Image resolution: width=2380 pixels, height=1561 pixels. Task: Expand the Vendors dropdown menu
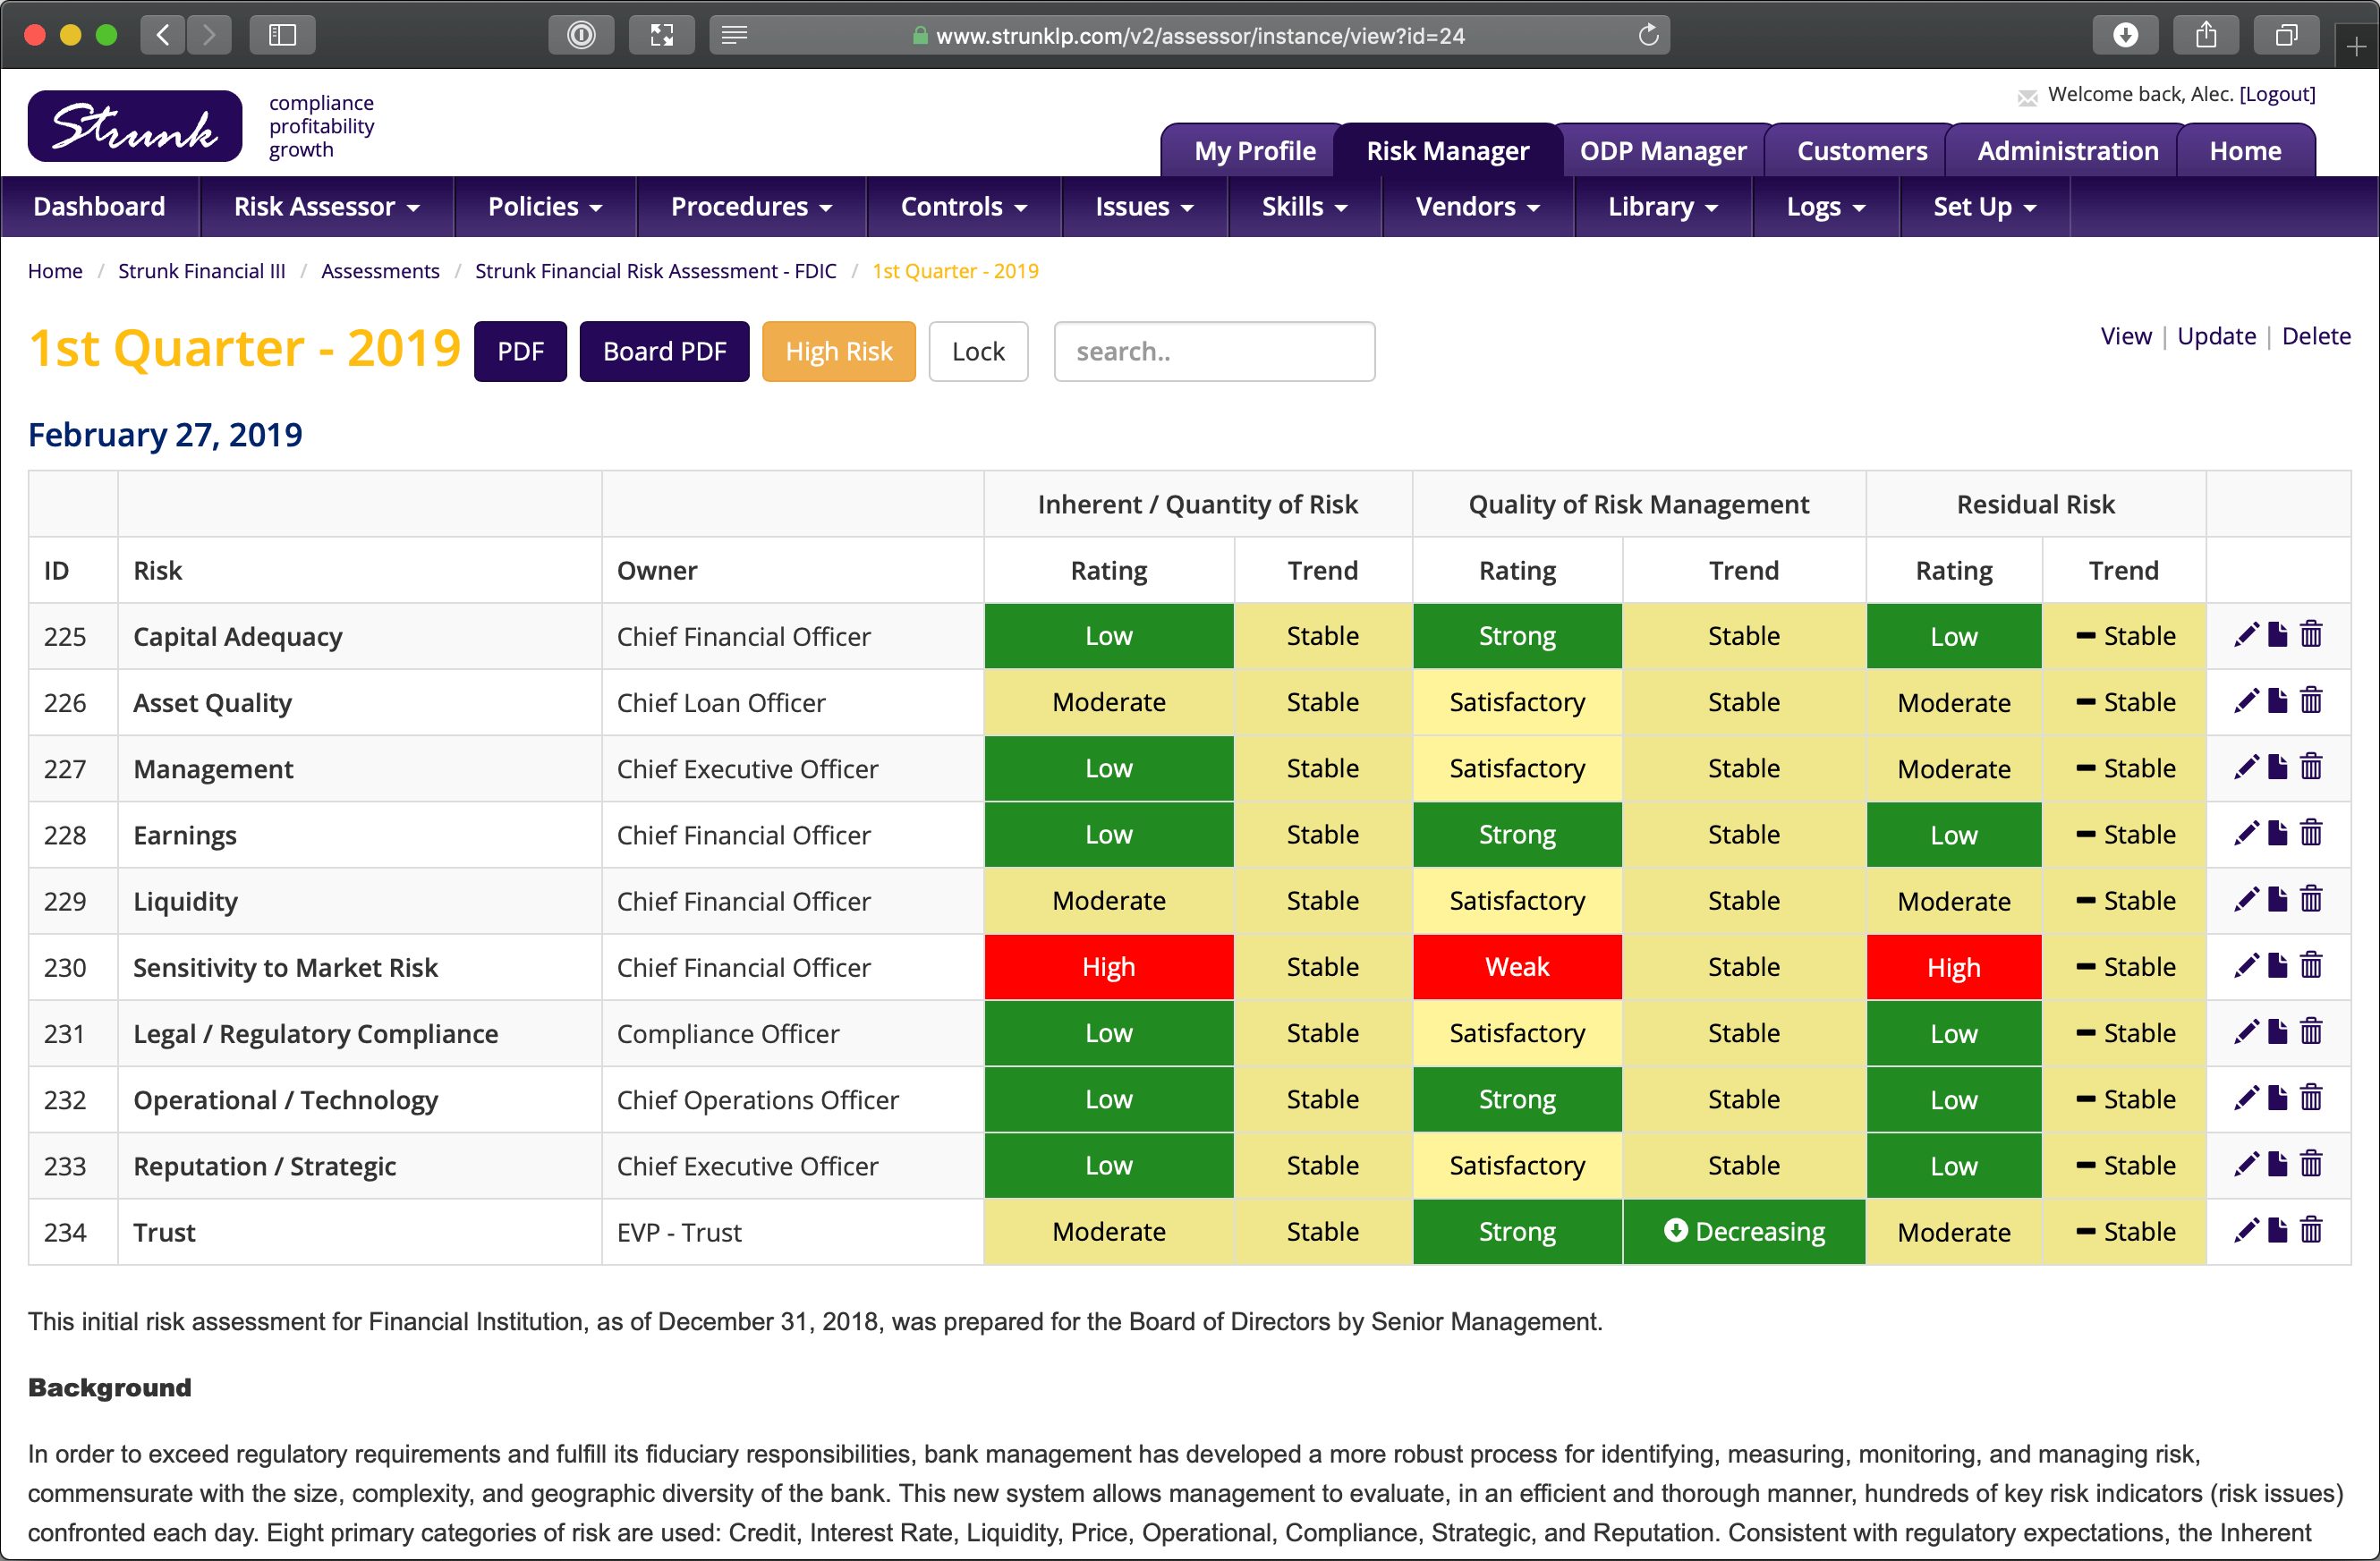tap(1476, 206)
